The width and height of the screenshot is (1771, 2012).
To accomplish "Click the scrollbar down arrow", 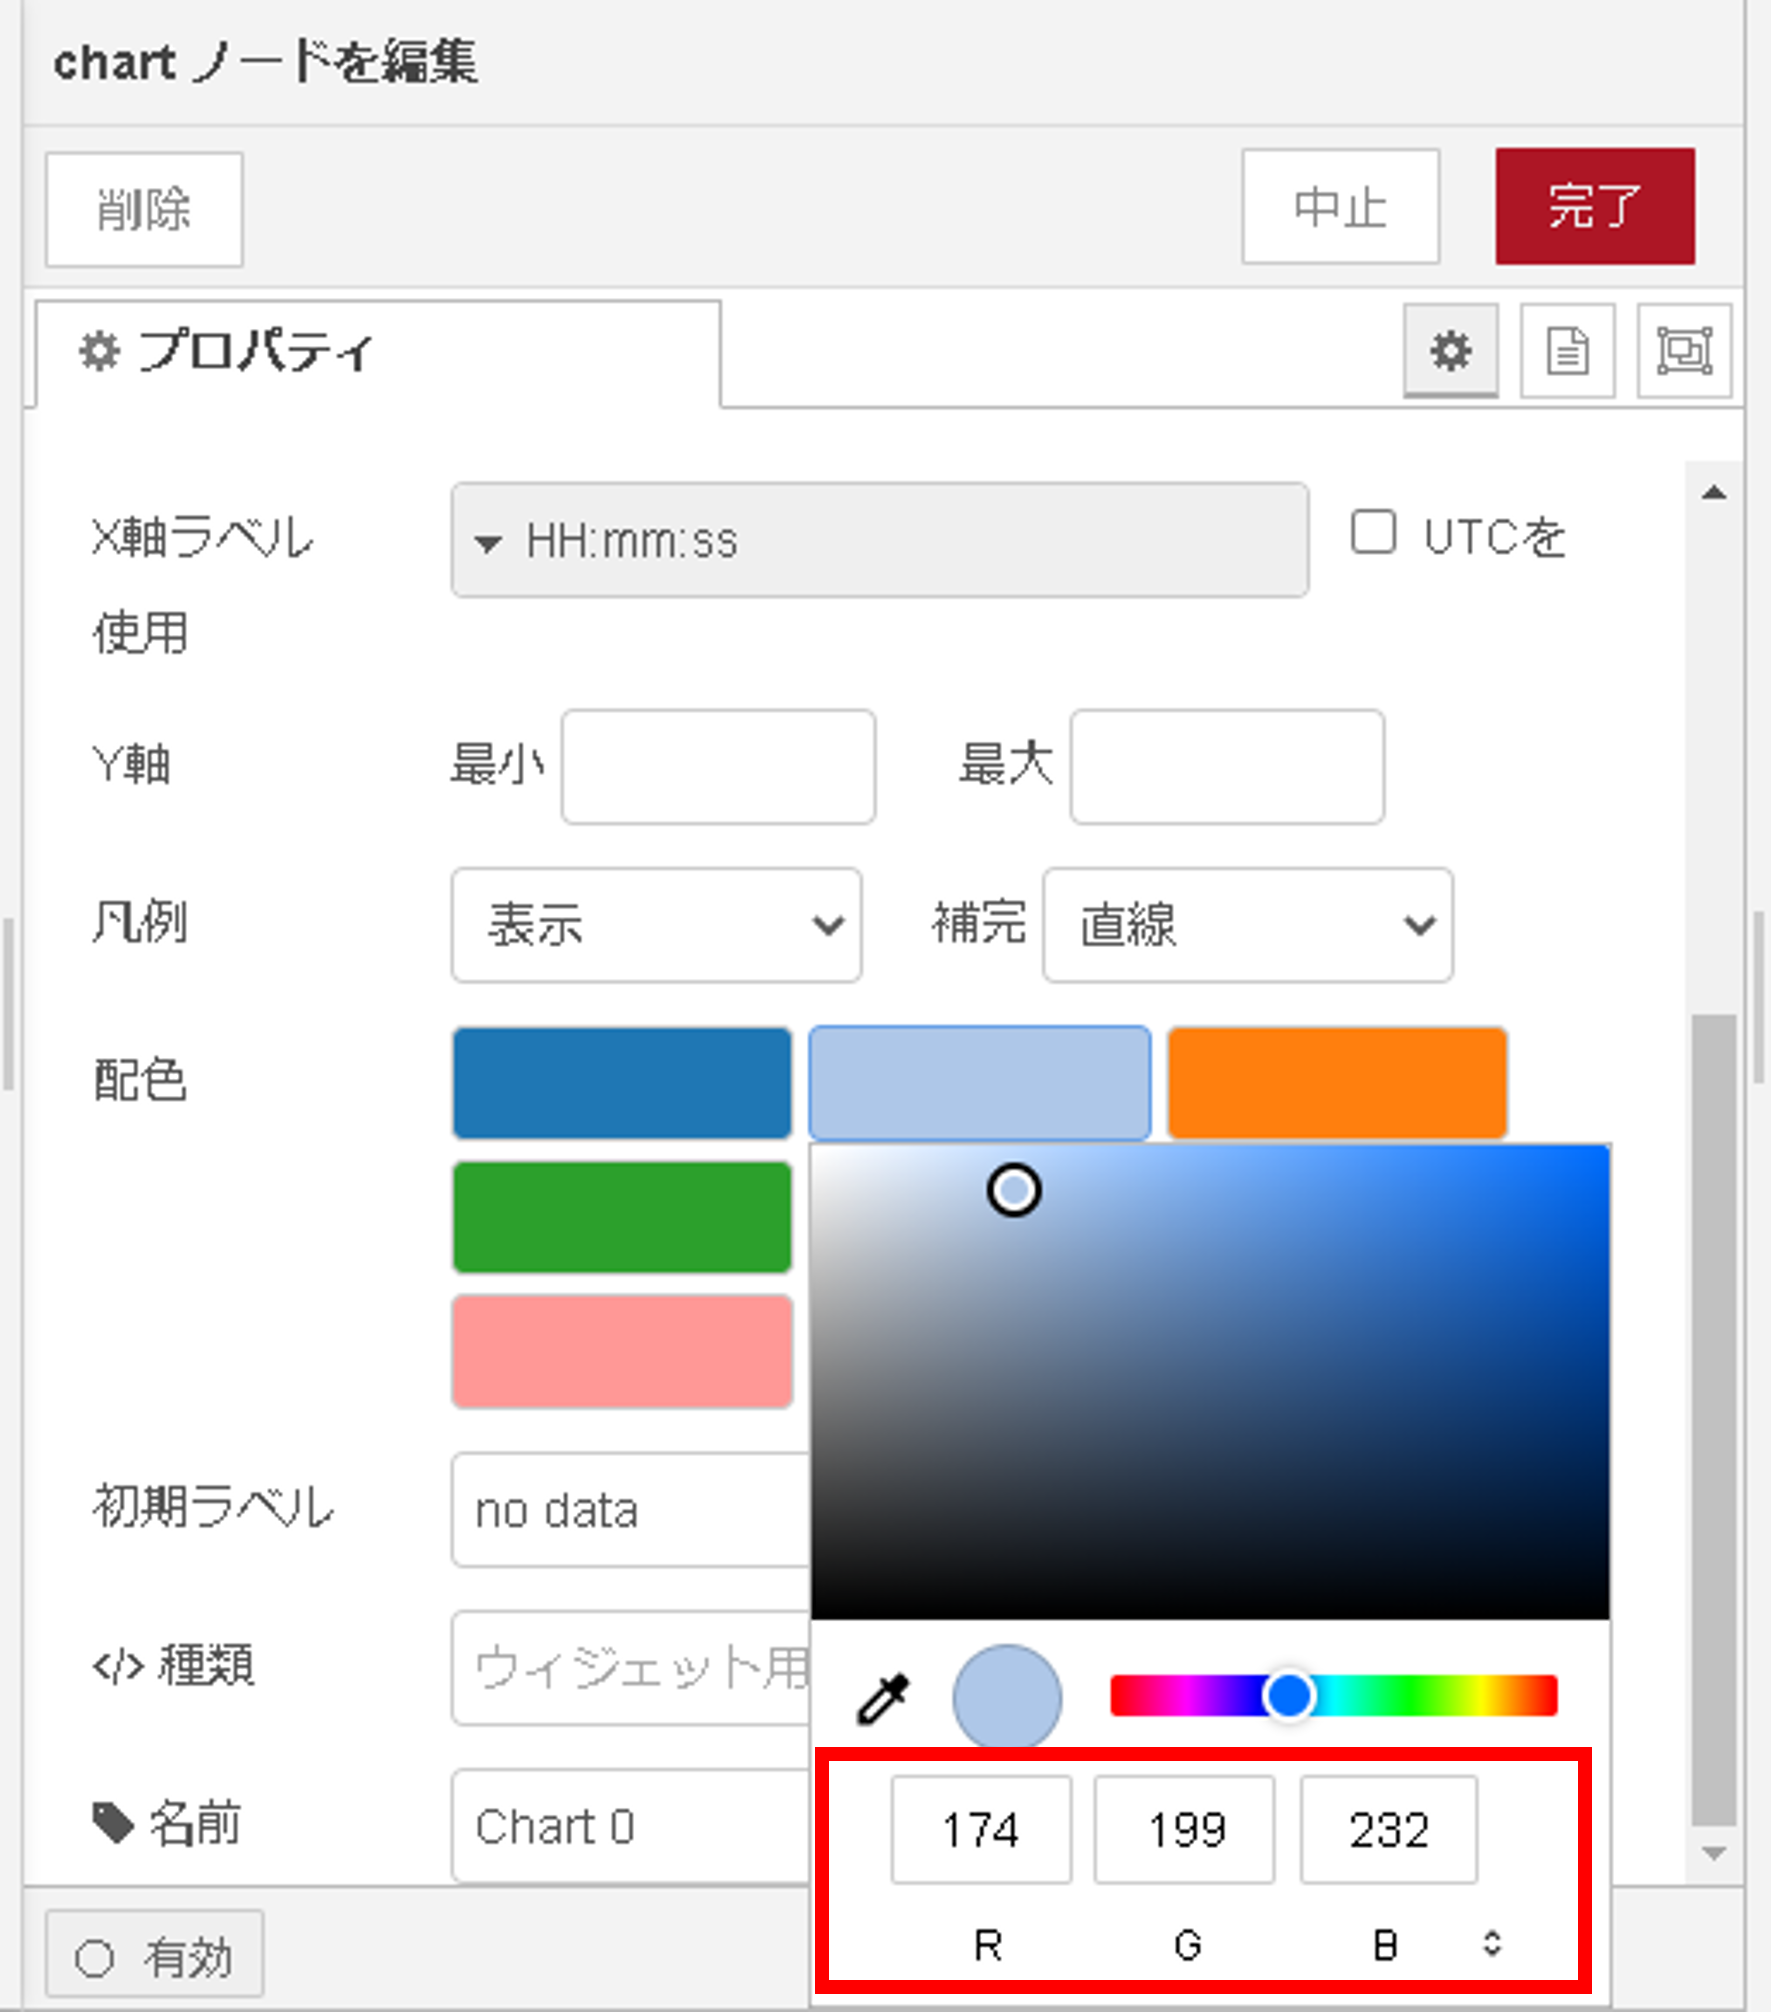I will [x=1714, y=1853].
